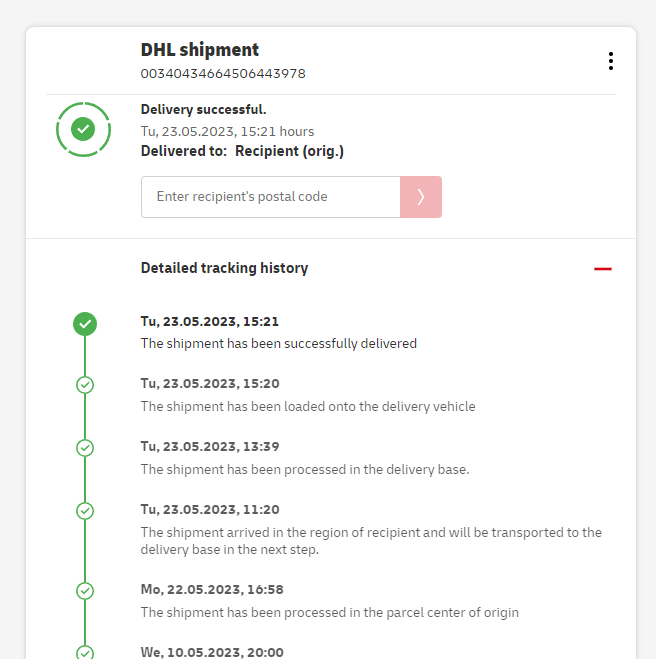Open the three-dot shipment options menu

click(610, 61)
